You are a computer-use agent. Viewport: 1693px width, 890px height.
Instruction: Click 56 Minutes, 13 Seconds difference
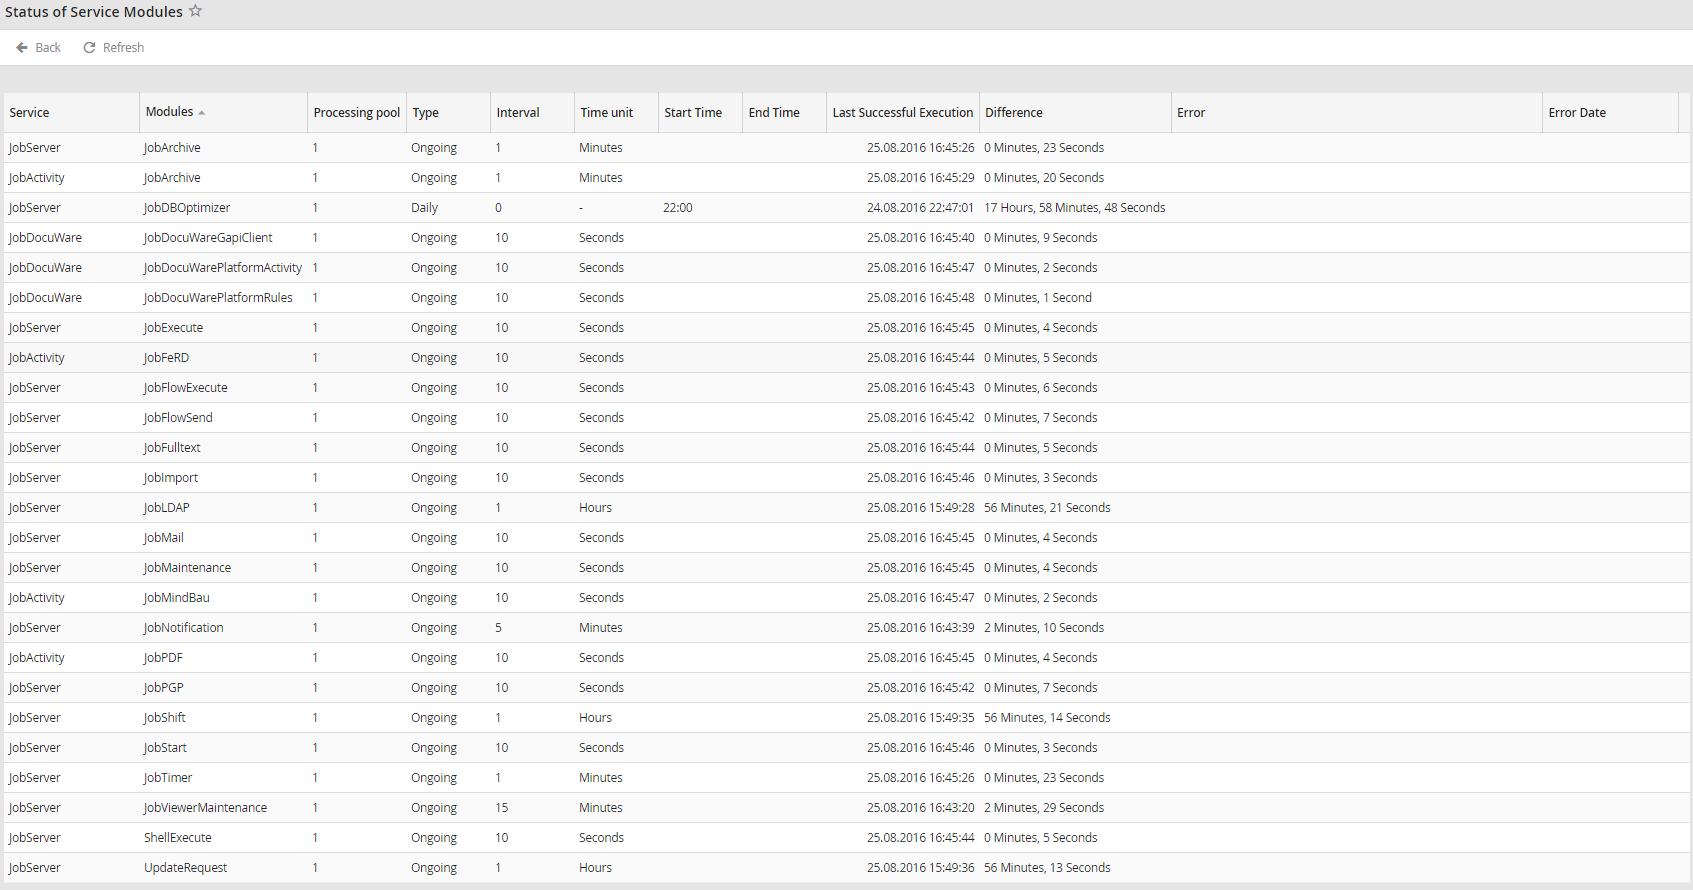coord(1047,868)
